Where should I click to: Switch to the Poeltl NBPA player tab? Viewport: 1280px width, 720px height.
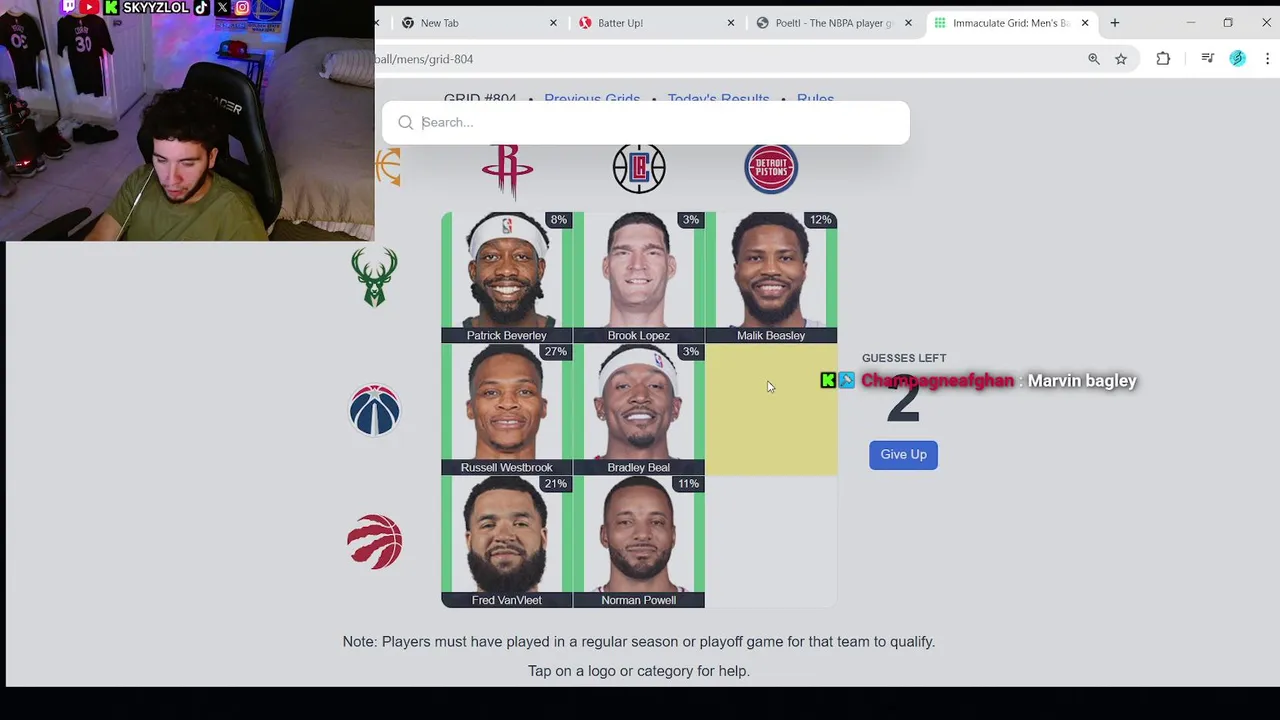tap(833, 23)
